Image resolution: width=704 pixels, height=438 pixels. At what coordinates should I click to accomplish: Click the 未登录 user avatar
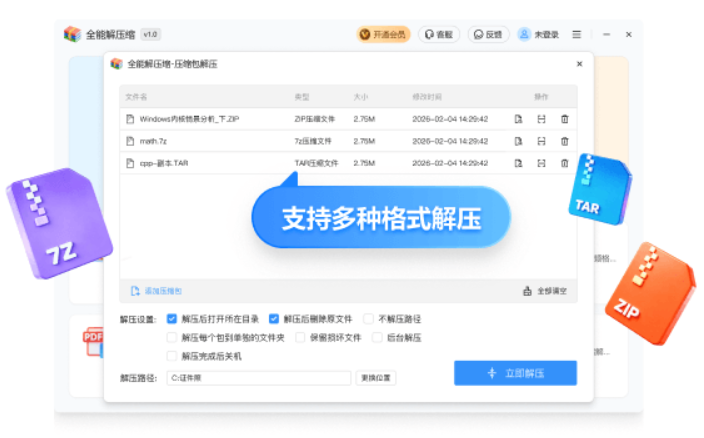pos(524,34)
